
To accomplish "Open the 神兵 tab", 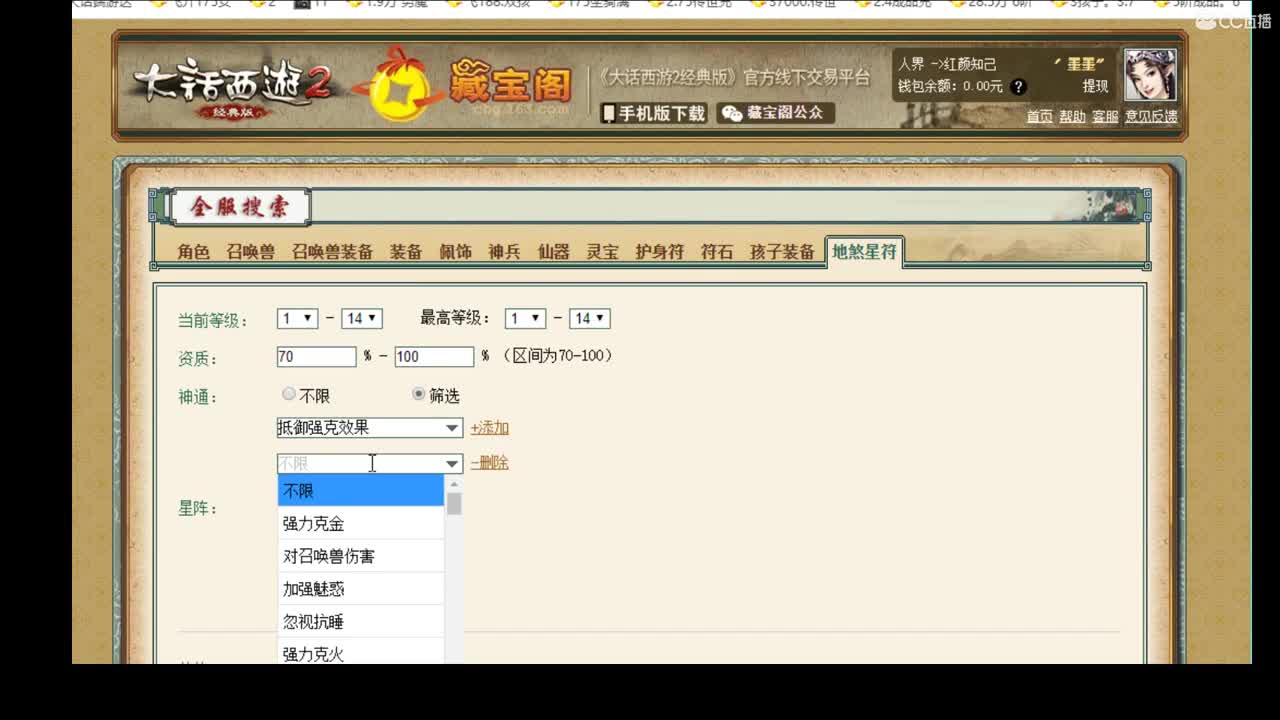I will (504, 252).
